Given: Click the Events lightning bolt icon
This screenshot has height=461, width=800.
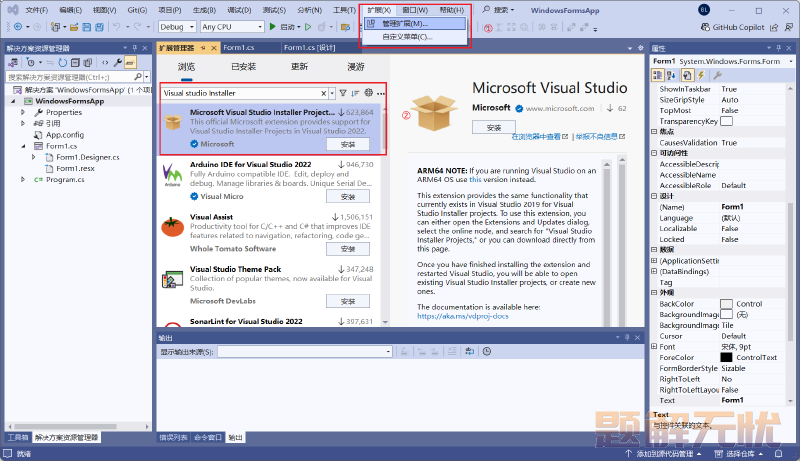Looking at the screenshot, I should (701, 75).
